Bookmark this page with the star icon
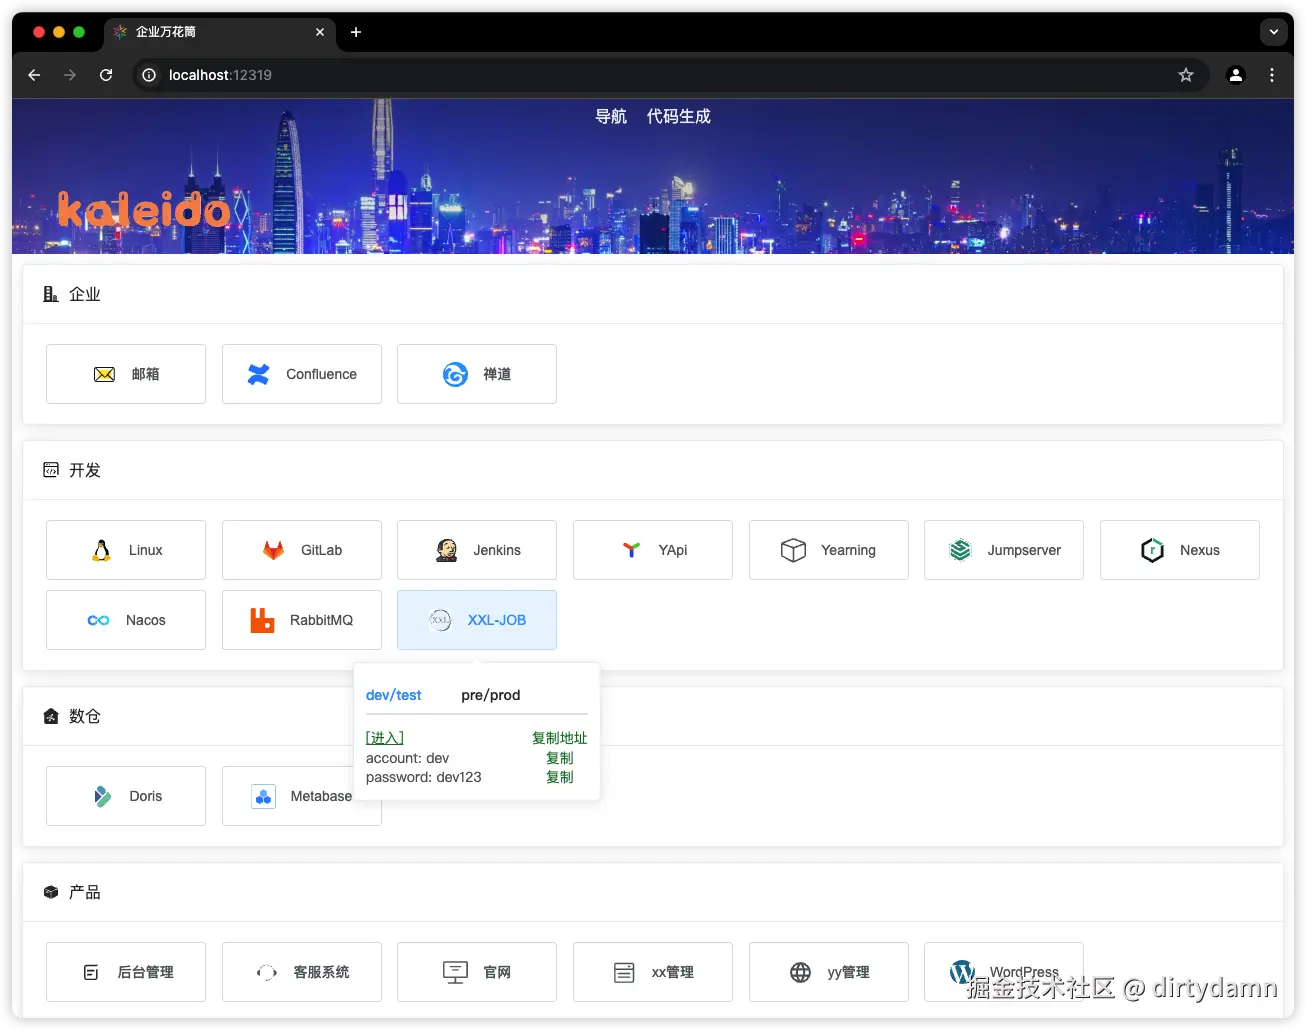This screenshot has height=1030, width=1306. pos(1186,75)
